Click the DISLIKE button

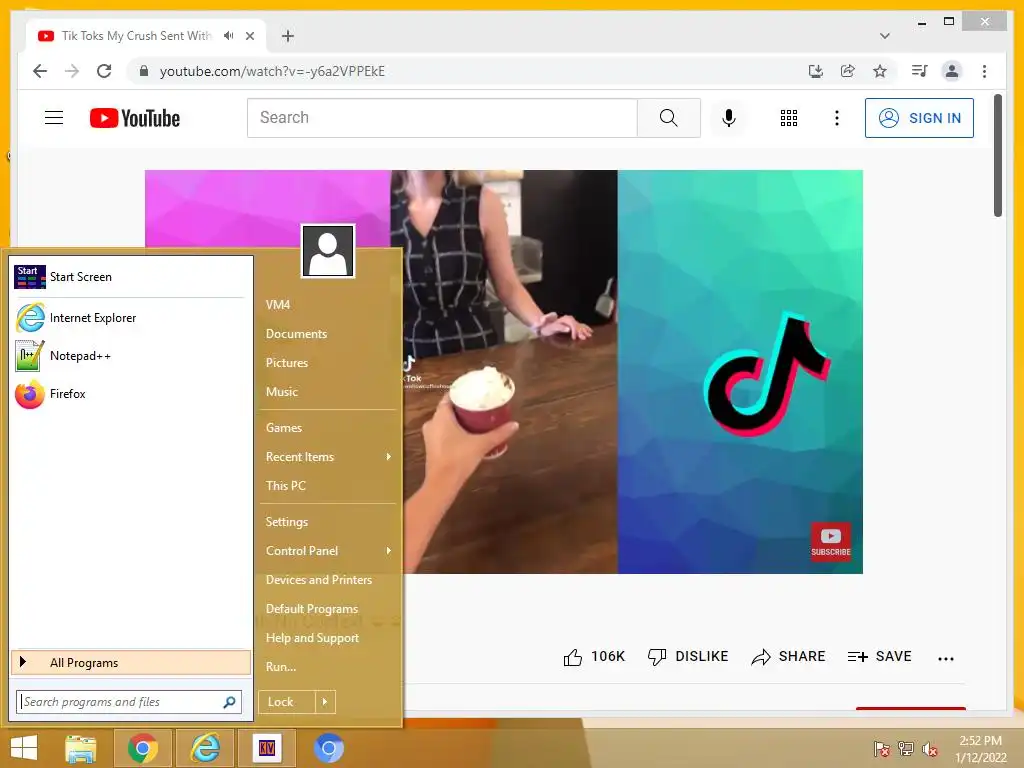click(688, 657)
